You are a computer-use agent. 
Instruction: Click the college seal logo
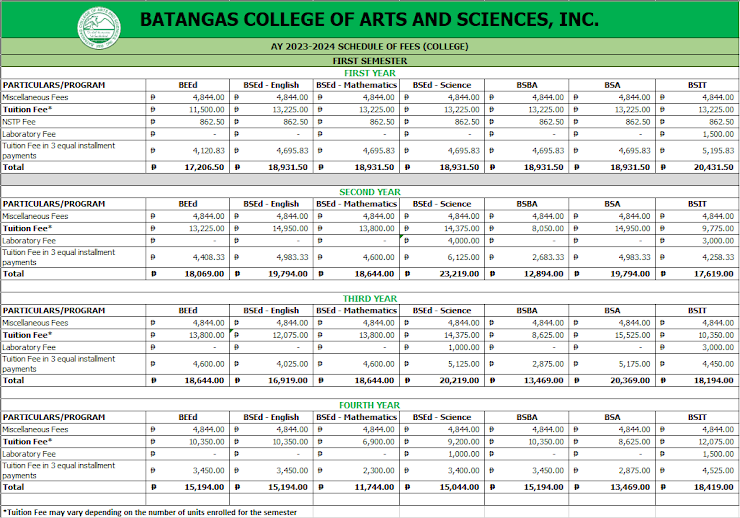tap(99, 28)
